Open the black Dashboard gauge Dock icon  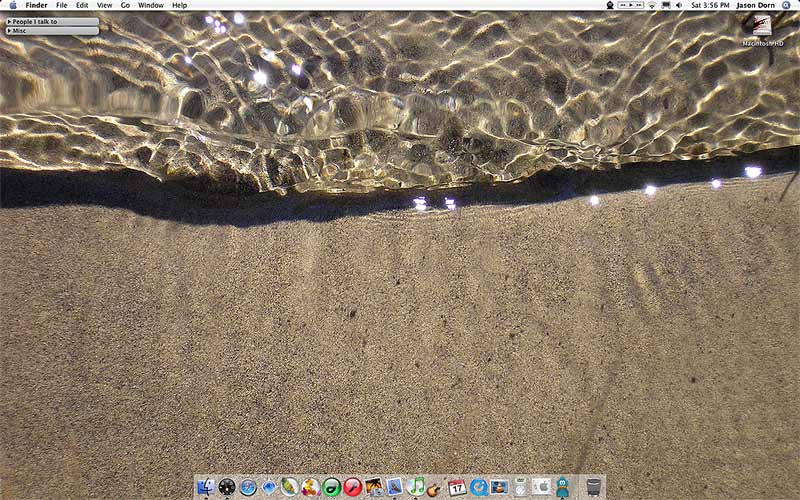coord(227,487)
